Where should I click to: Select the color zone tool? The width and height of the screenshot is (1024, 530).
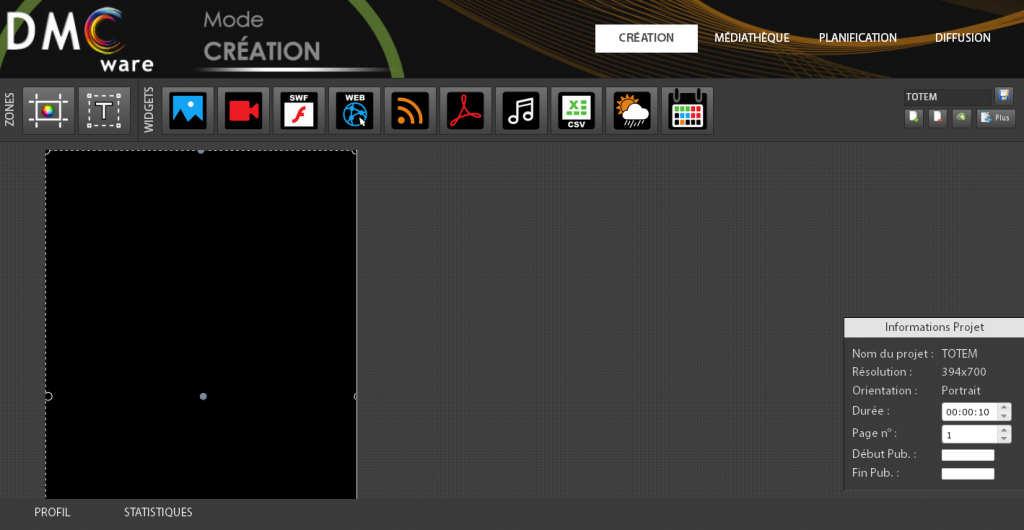[48, 110]
